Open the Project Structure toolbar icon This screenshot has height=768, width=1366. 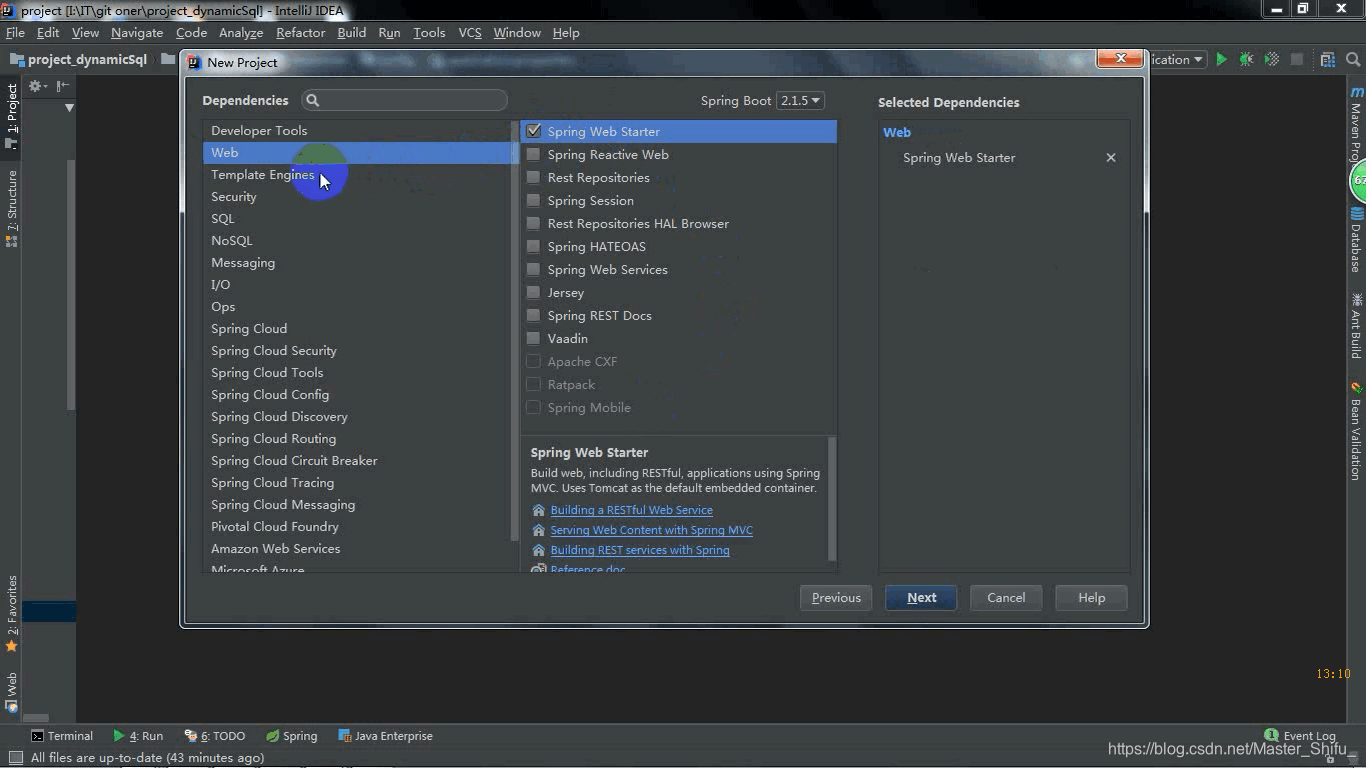(1327, 59)
